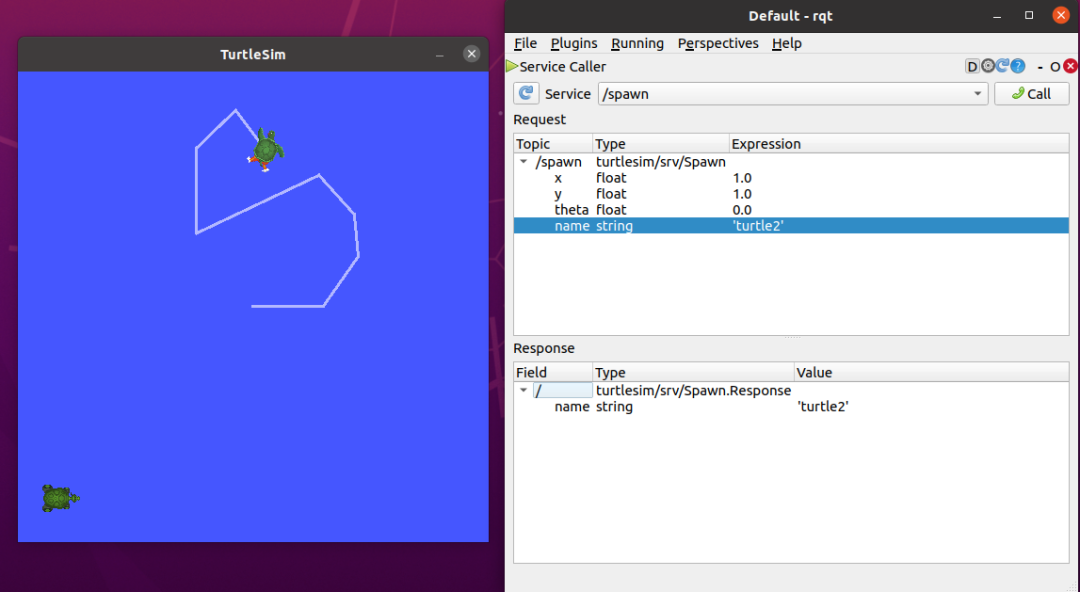Click the x expression value 1.0
This screenshot has width=1080, height=592.
742,178
